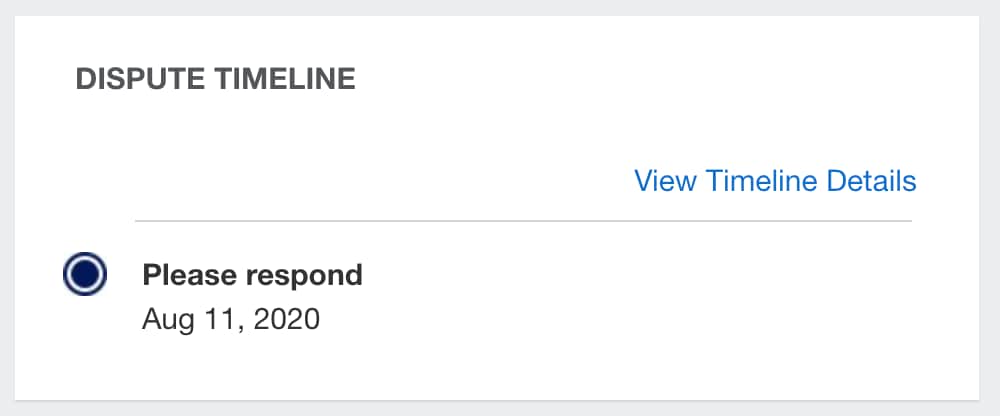Screen dimensions: 1000x416
Task: Show full dispute timeline details
Action: [x=775, y=181]
